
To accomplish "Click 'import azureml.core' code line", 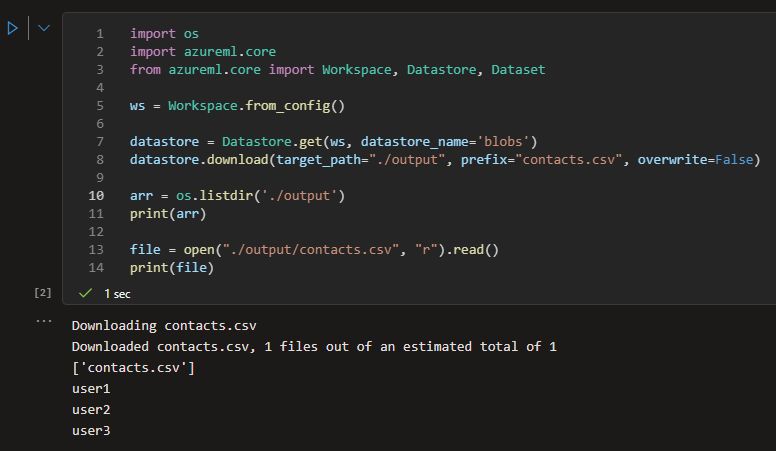I will coord(203,51).
